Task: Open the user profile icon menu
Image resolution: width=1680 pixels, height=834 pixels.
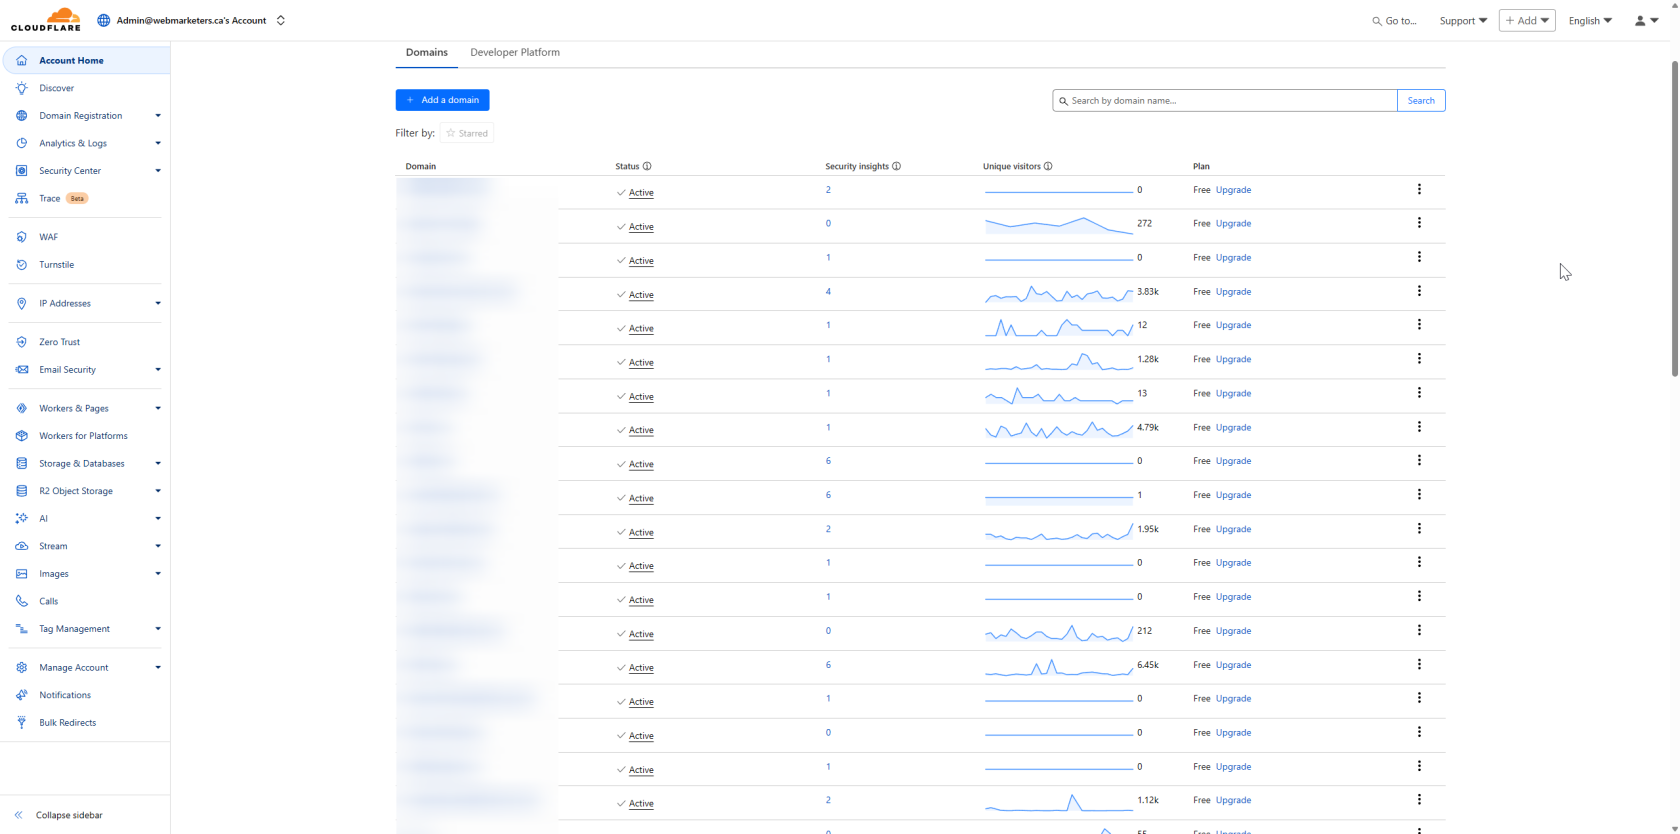Action: [x=1645, y=20]
